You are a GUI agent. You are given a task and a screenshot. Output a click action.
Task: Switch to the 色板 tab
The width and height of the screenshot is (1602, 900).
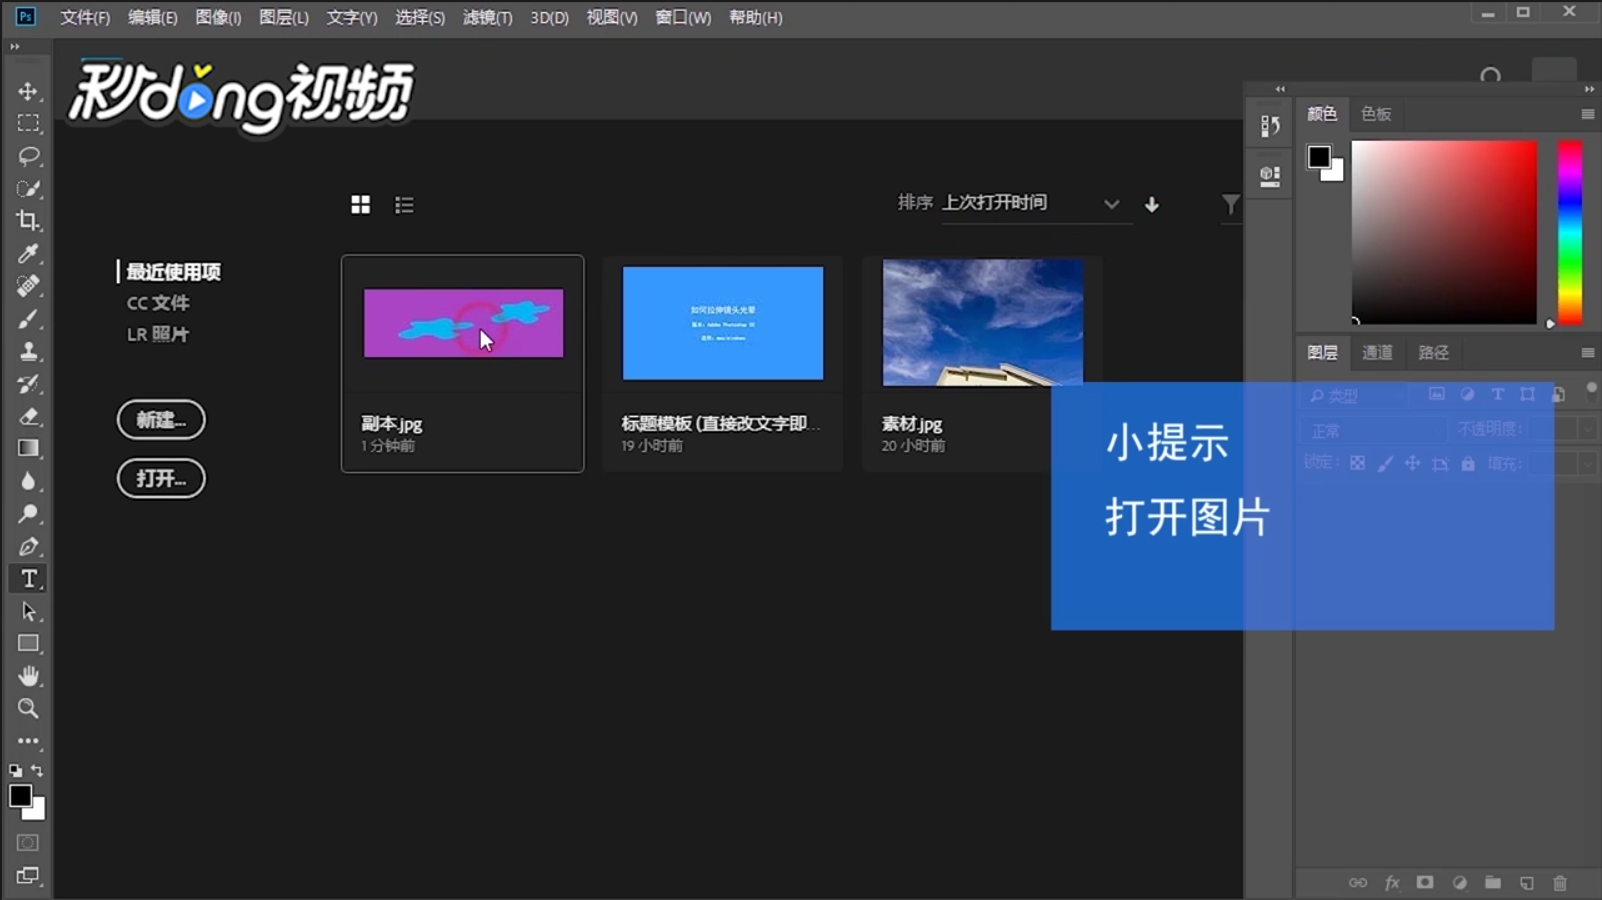pyautogui.click(x=1376, y=114)
